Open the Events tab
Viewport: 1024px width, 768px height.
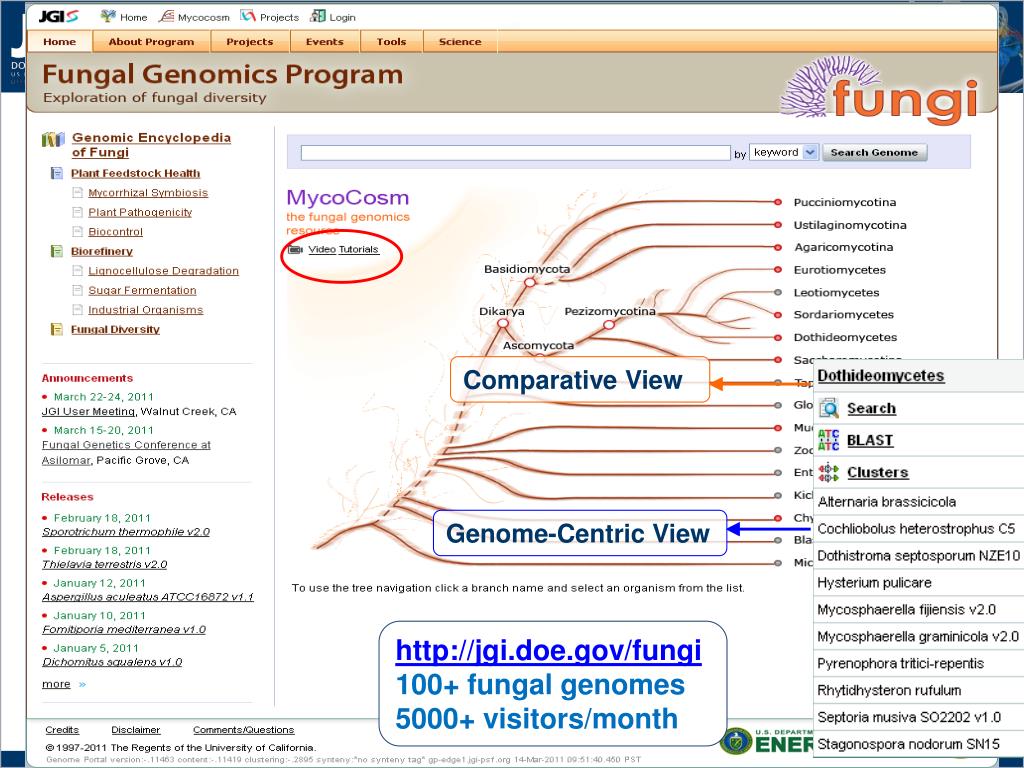pos(325,41)
